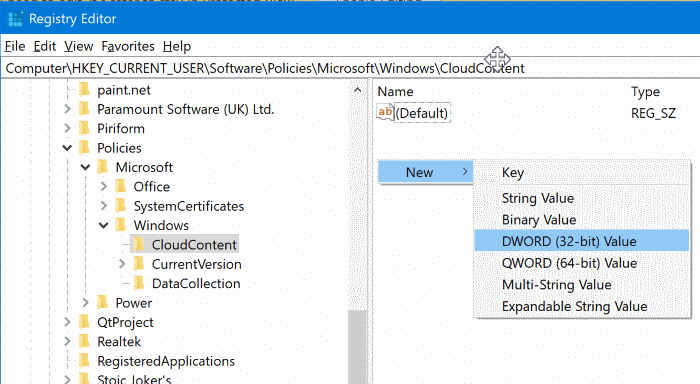Image resolution: width=700 pixels, height=384 pixels.
Task: Select the CloudContent key label
Action: [x=194, y=245]
